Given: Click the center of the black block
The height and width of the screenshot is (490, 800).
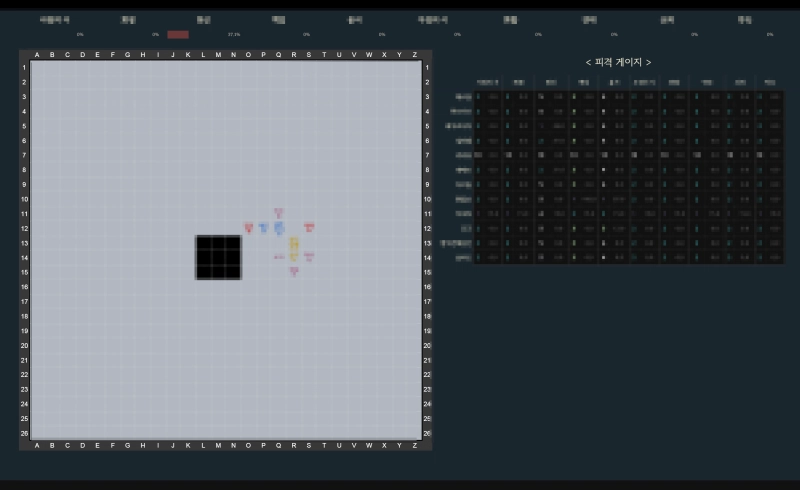Looking at the screenshot, I should point(218,257).
